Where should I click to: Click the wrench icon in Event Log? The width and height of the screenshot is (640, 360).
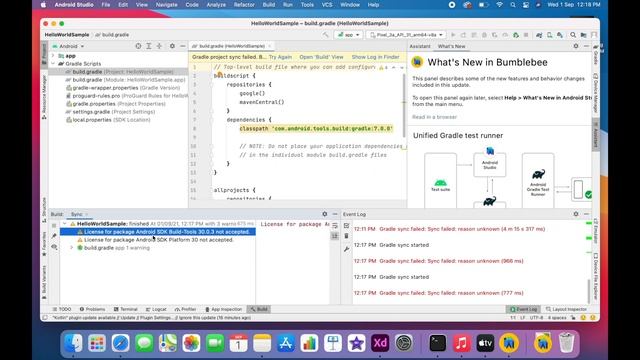tap(347, 249)
